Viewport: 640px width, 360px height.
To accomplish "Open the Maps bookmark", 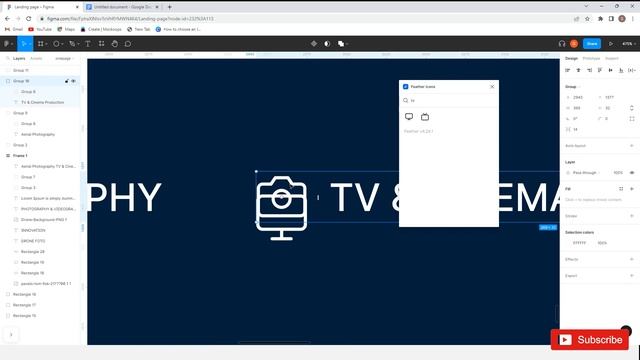I will [x=66, y=29].
